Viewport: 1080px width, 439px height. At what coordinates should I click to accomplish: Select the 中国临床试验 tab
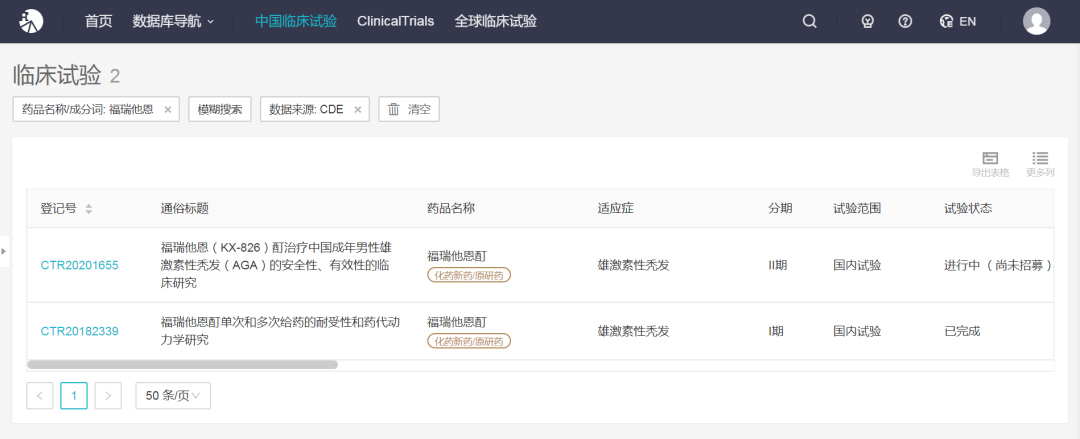[x=295, y=21]
